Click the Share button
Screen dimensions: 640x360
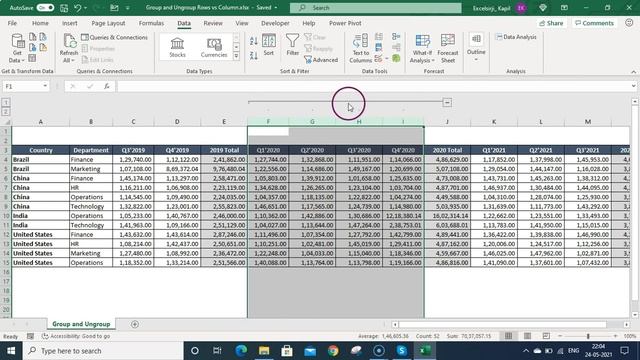pyautogui.click(x=551, y=23)
